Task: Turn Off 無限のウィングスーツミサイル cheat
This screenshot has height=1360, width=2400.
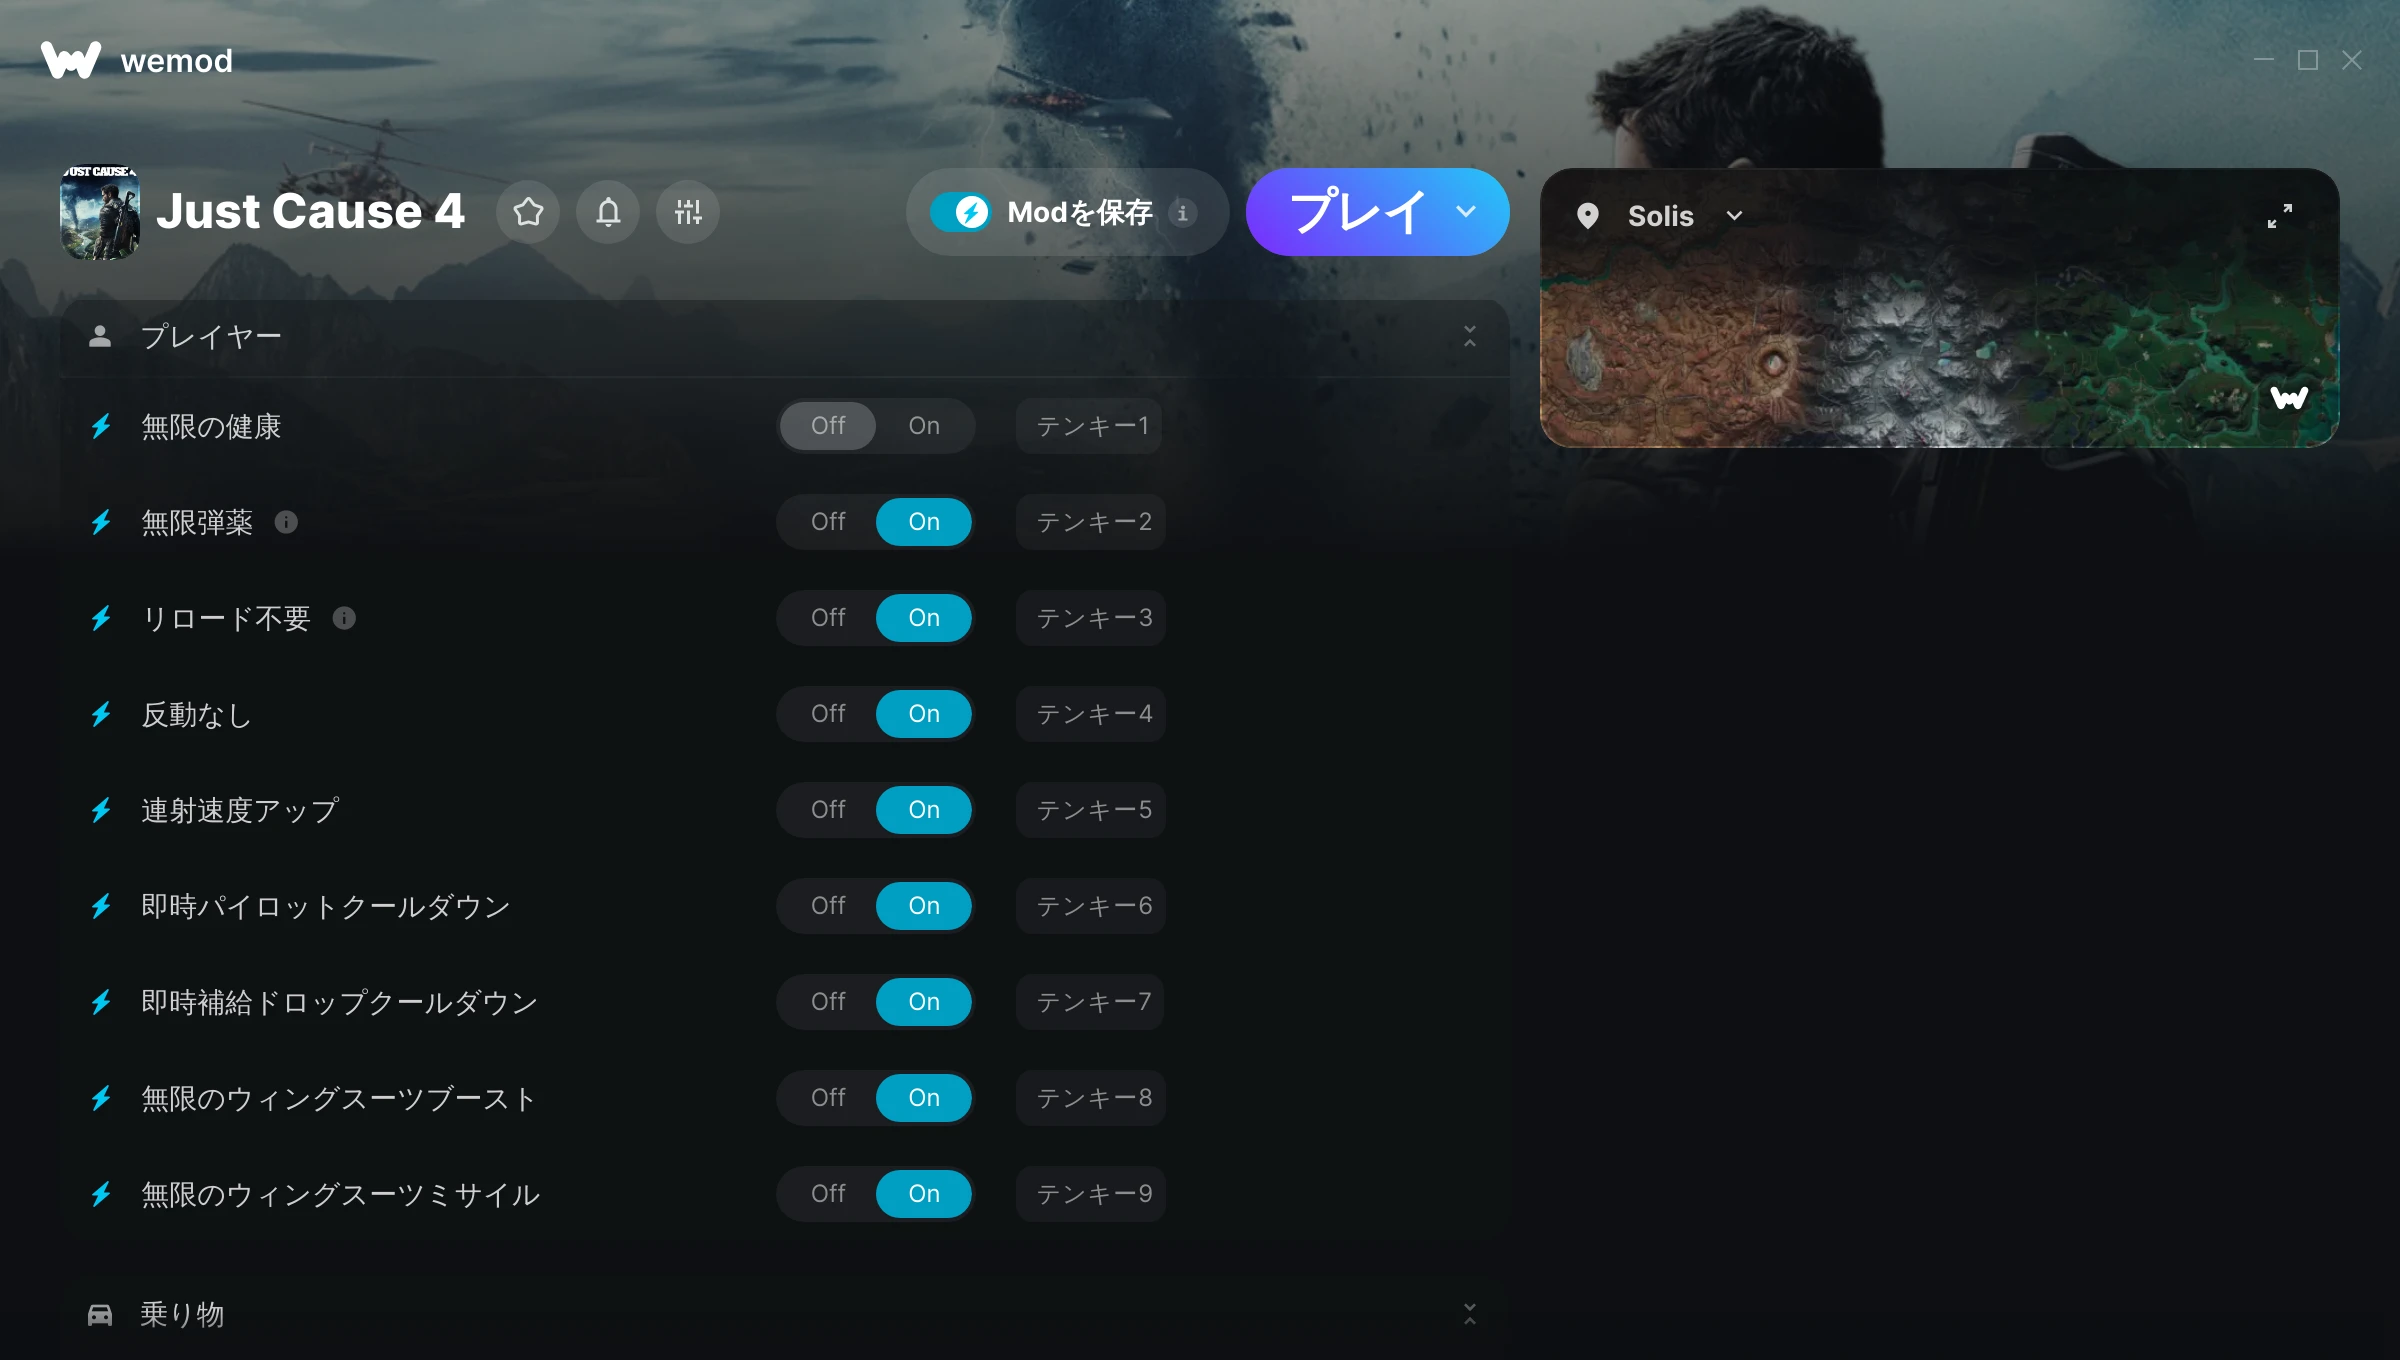Action: click(828, 1194)
